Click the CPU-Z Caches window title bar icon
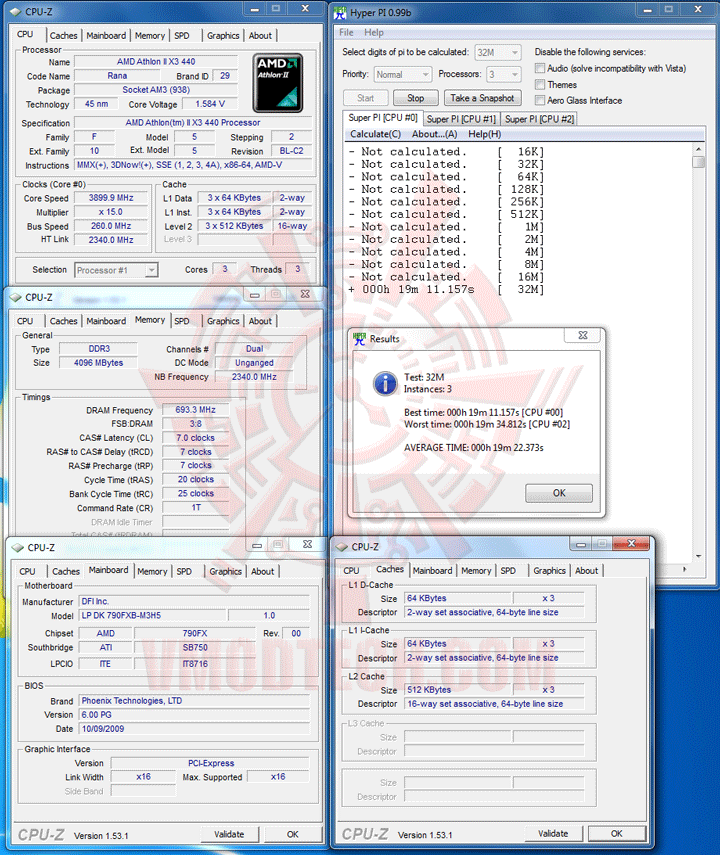This screenshot has width=720, height=855. [x=342, y=546]
